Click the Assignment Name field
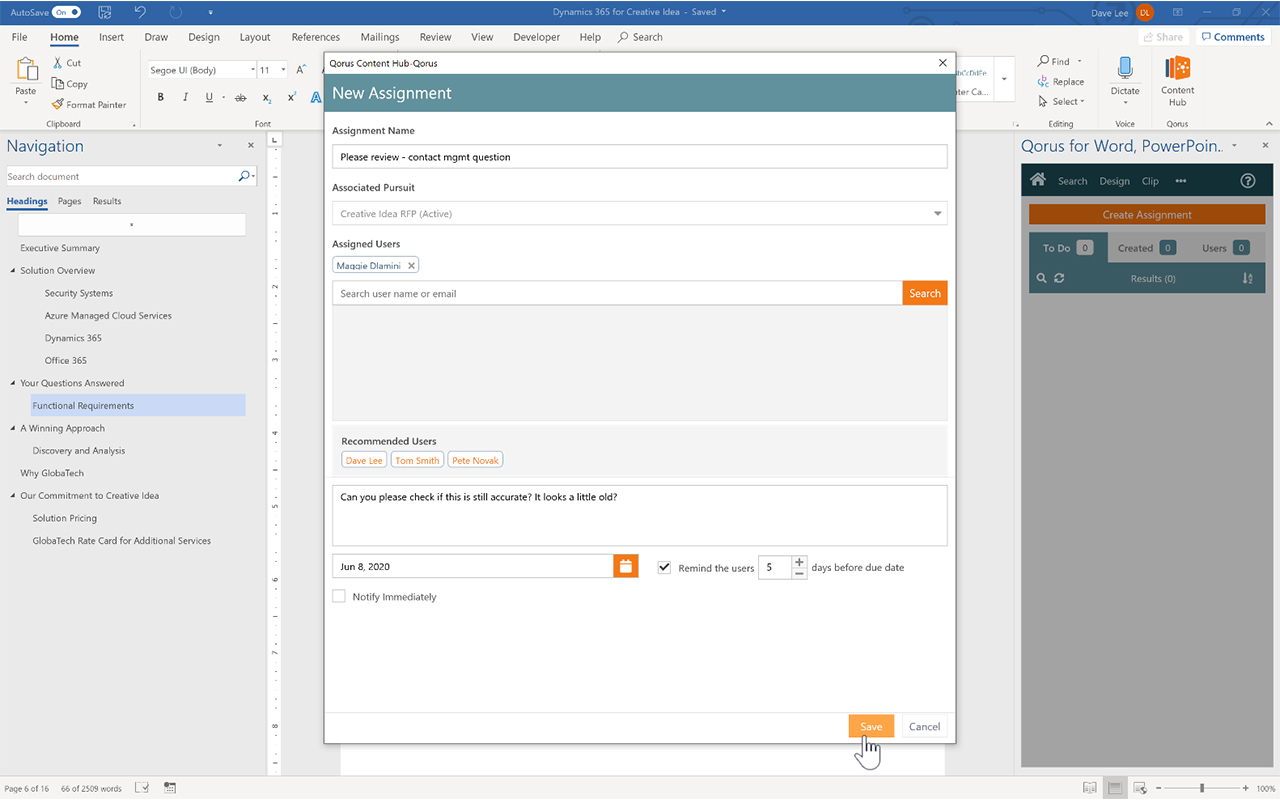The width and height of the screenshot is (1280, 800). (x=639, y=156)
